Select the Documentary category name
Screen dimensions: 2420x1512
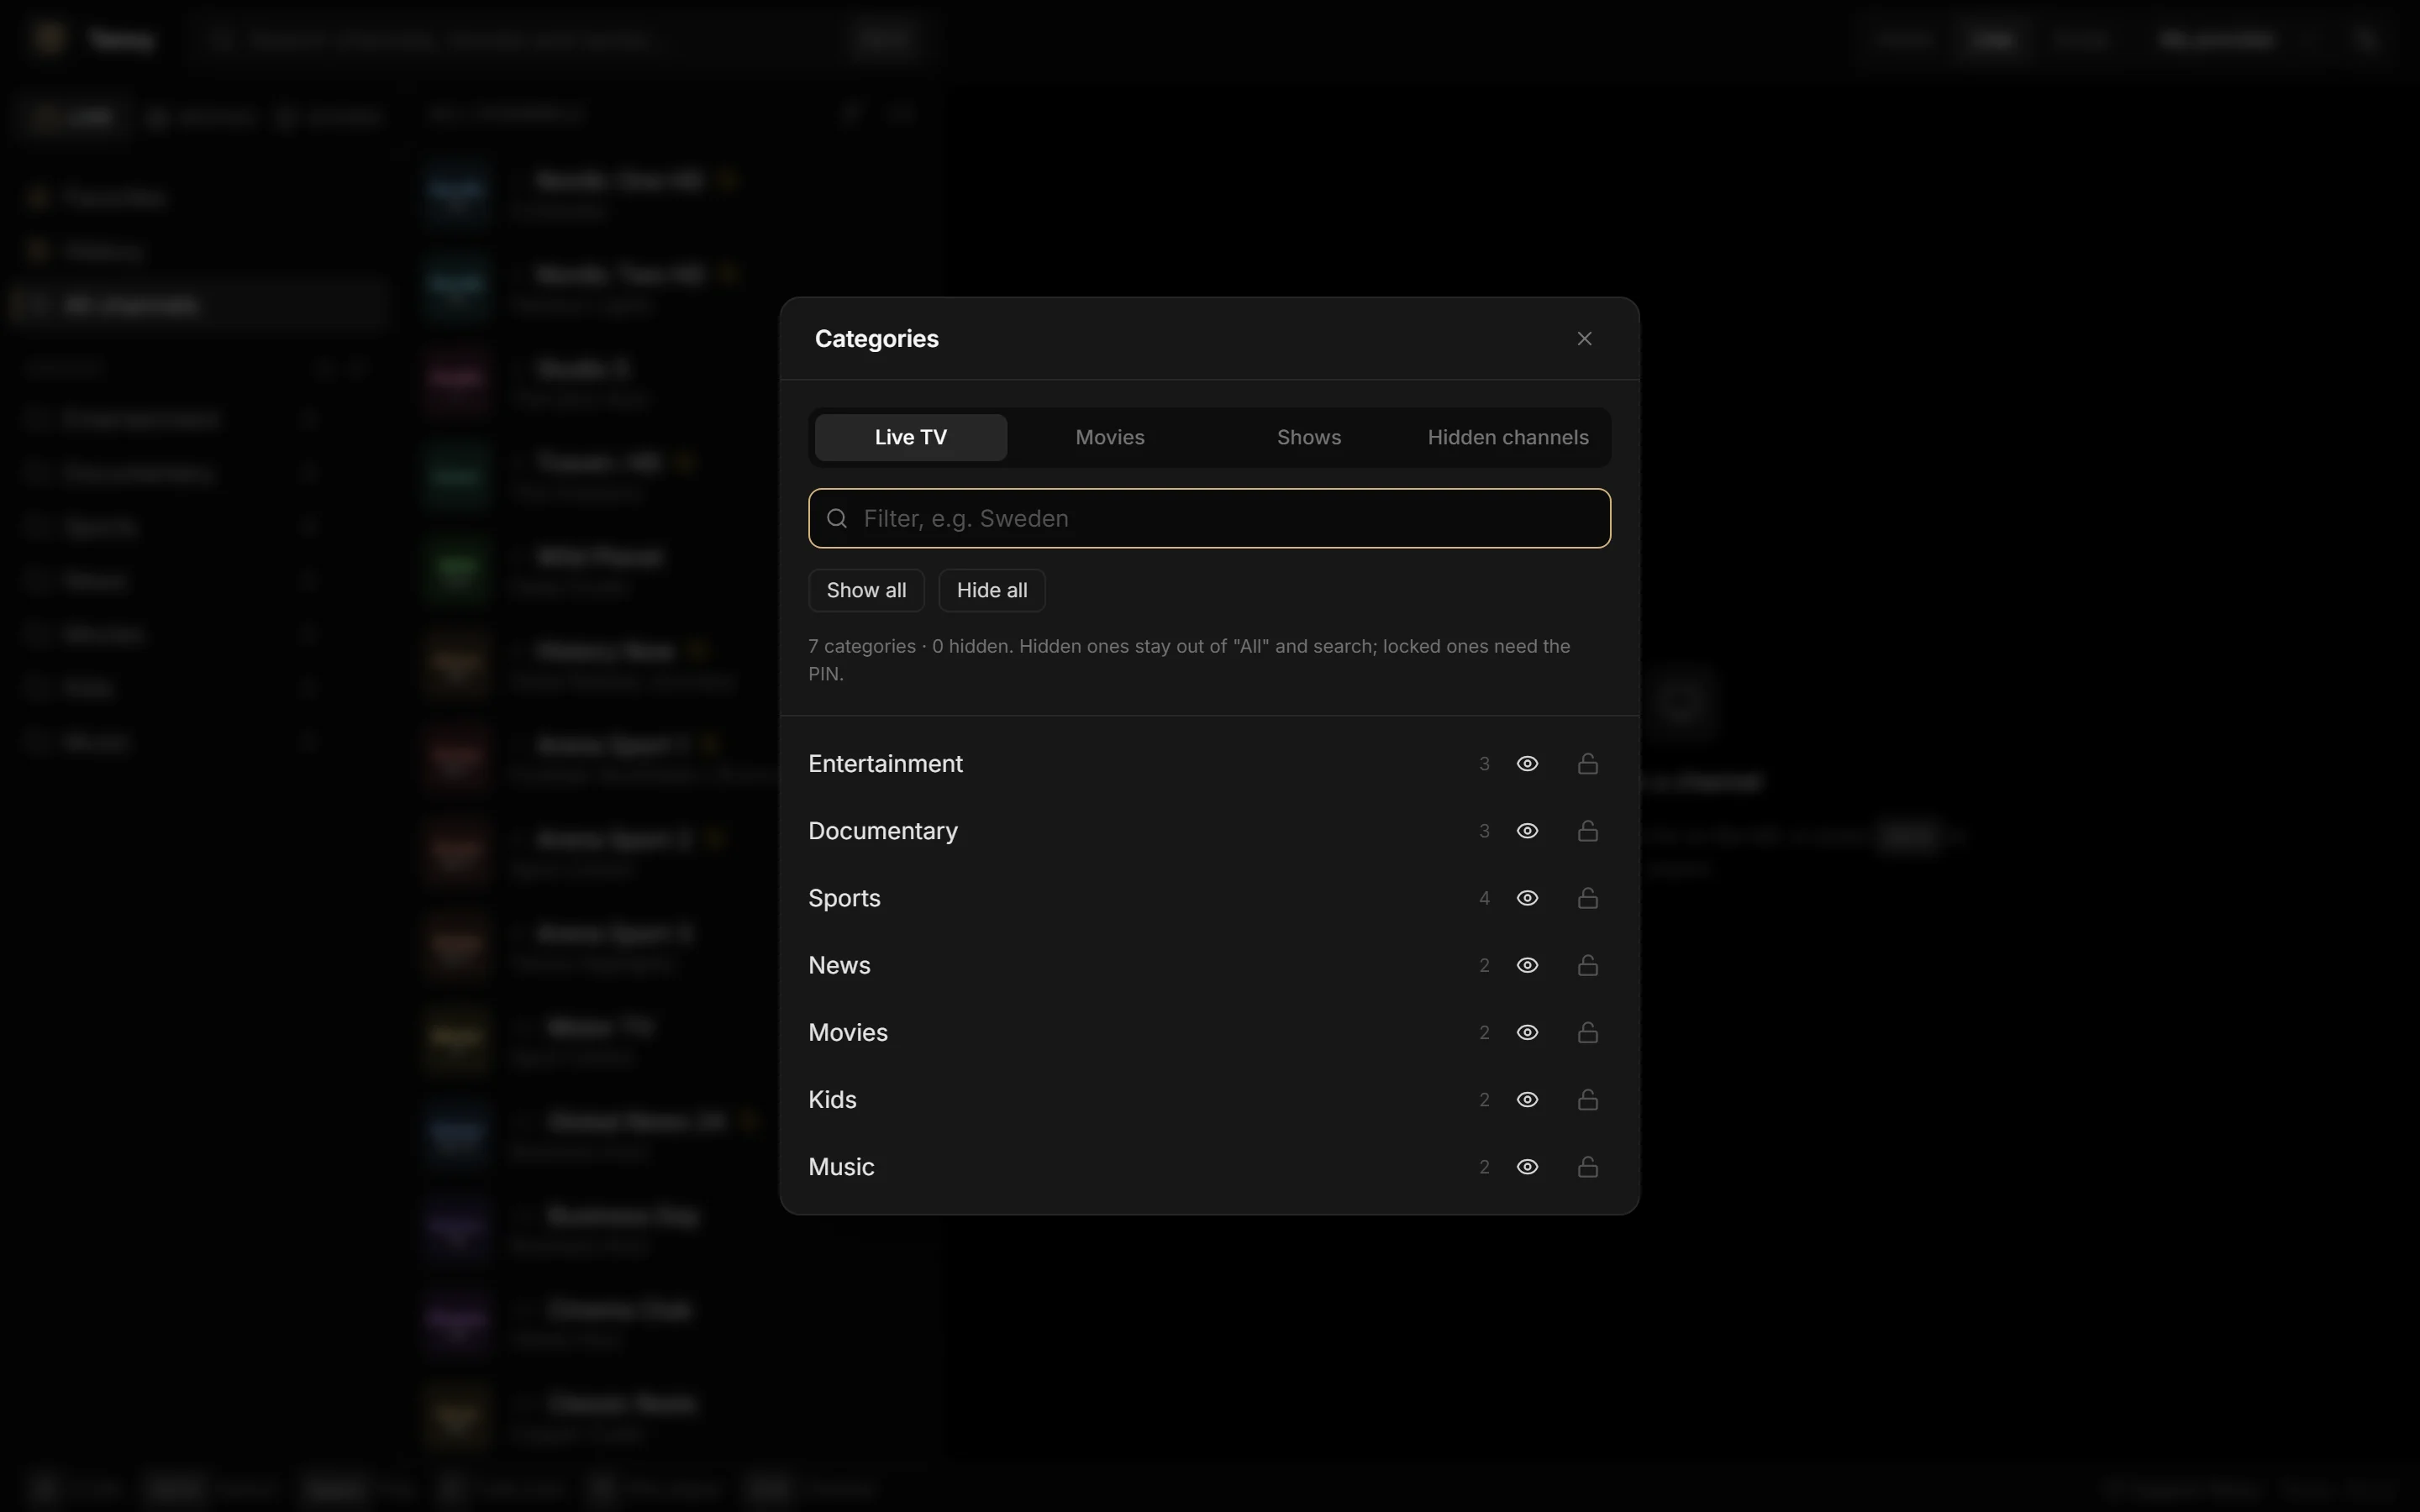883,831
